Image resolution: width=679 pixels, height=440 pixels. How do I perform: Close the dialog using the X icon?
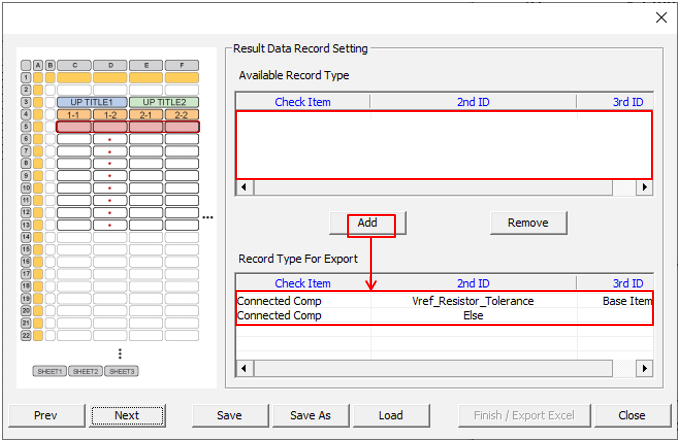pos(660,17)
